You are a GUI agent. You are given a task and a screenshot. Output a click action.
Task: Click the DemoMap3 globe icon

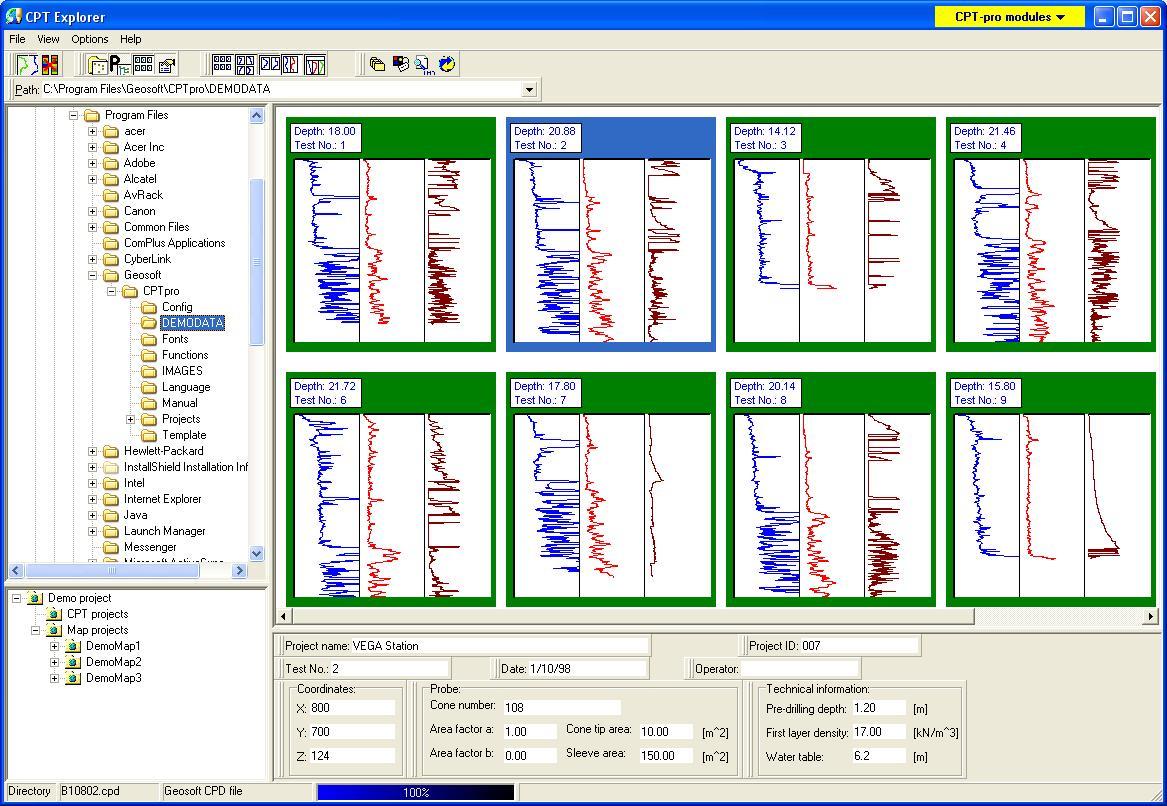[x=73, y=678]
